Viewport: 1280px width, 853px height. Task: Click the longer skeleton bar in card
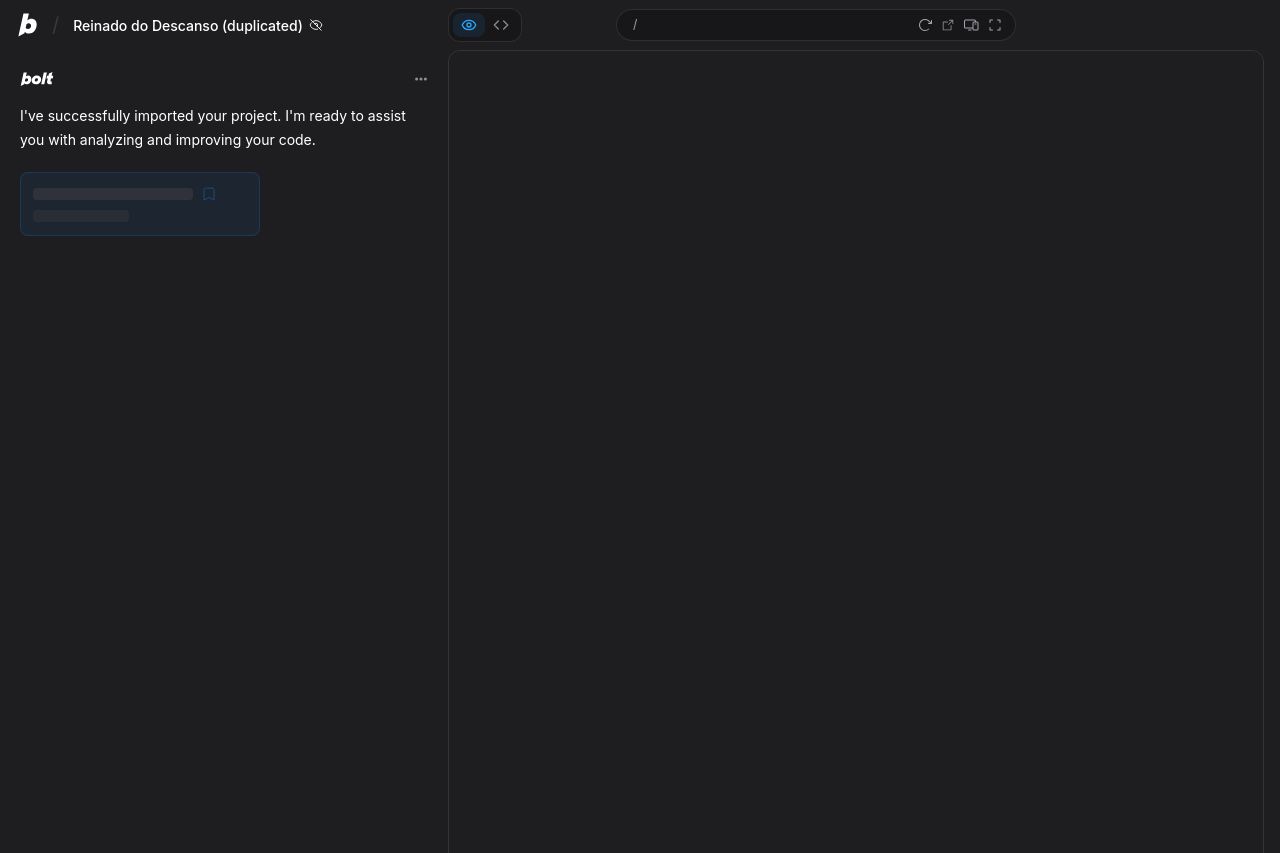pos(113,194)
